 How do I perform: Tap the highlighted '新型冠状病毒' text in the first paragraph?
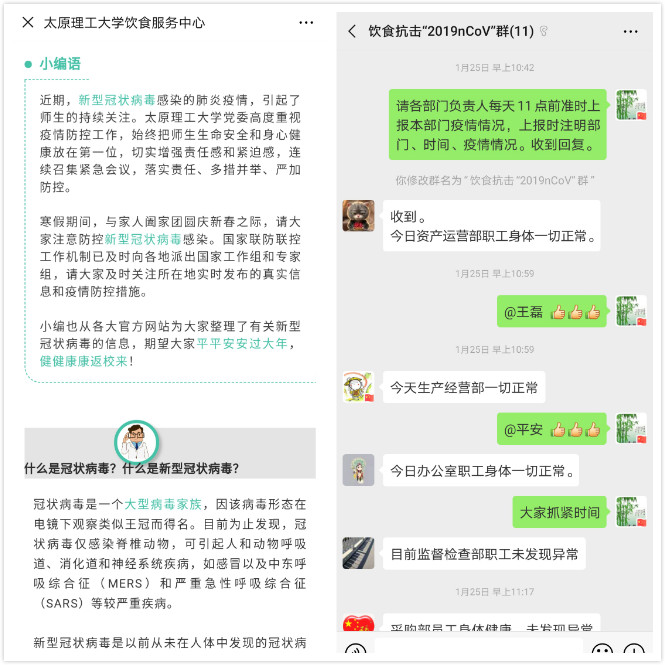(x=117, y=100)
